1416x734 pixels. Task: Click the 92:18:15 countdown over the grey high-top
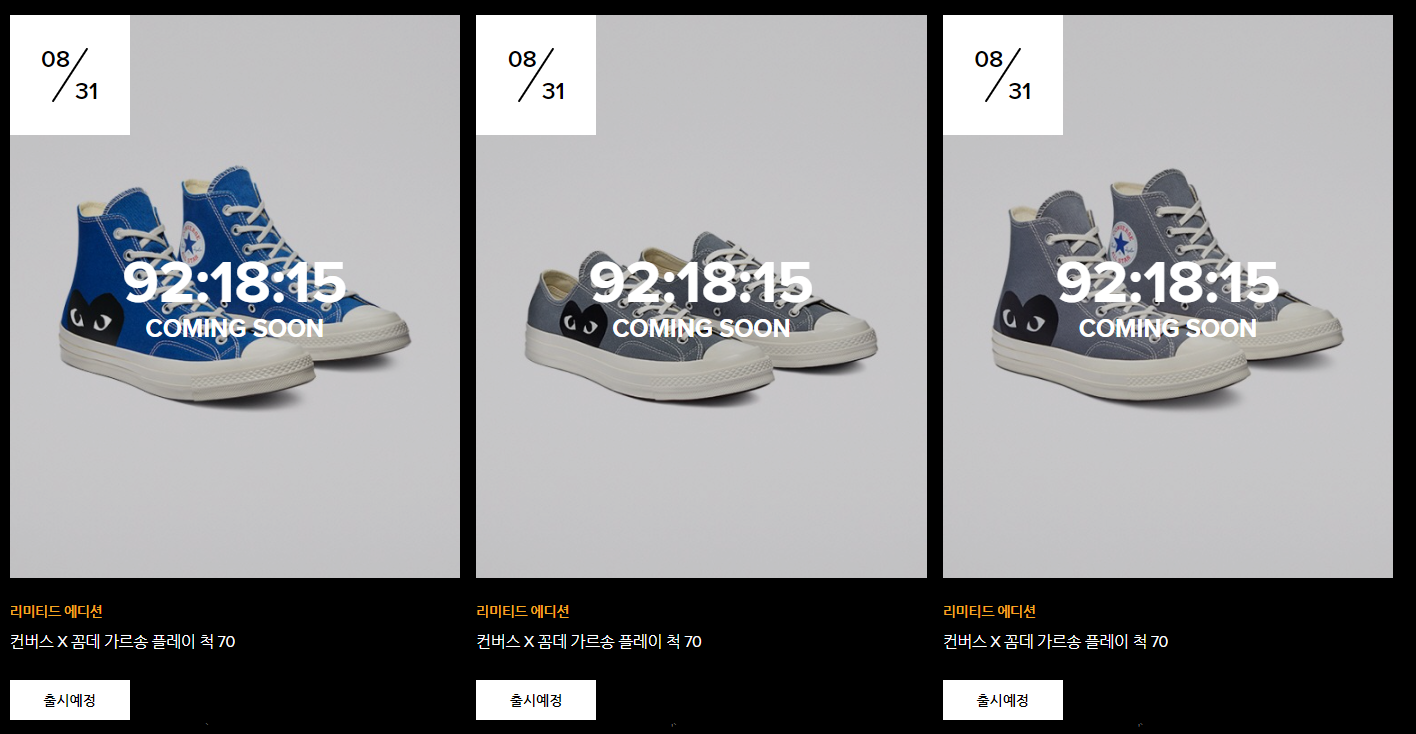pyautogui.click(x=1168, y=283)
